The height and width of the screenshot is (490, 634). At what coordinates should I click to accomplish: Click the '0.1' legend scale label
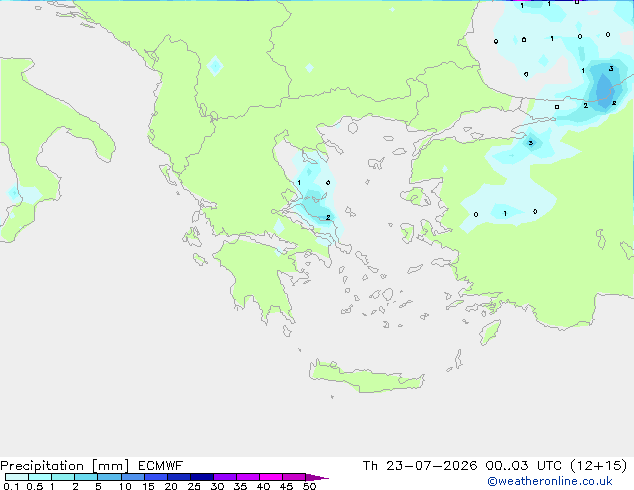click(x=11, y=486)
